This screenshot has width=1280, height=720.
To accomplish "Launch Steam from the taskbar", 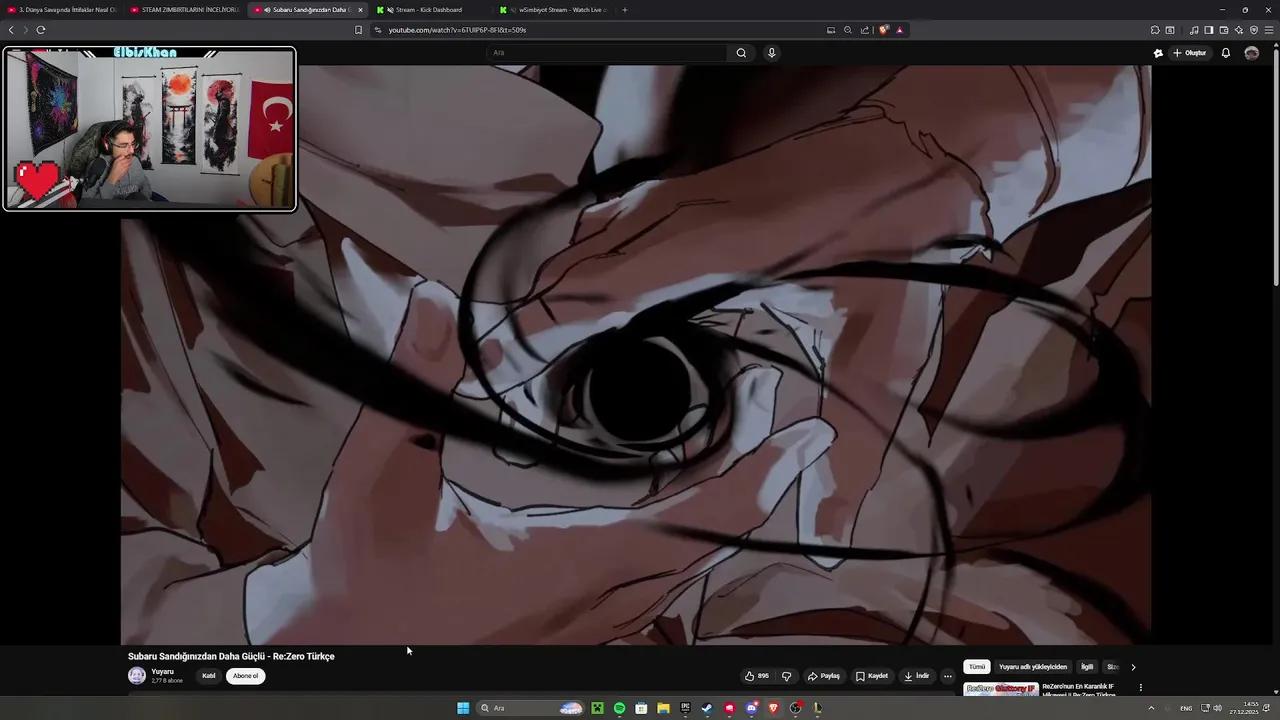I will pos(706,708).
